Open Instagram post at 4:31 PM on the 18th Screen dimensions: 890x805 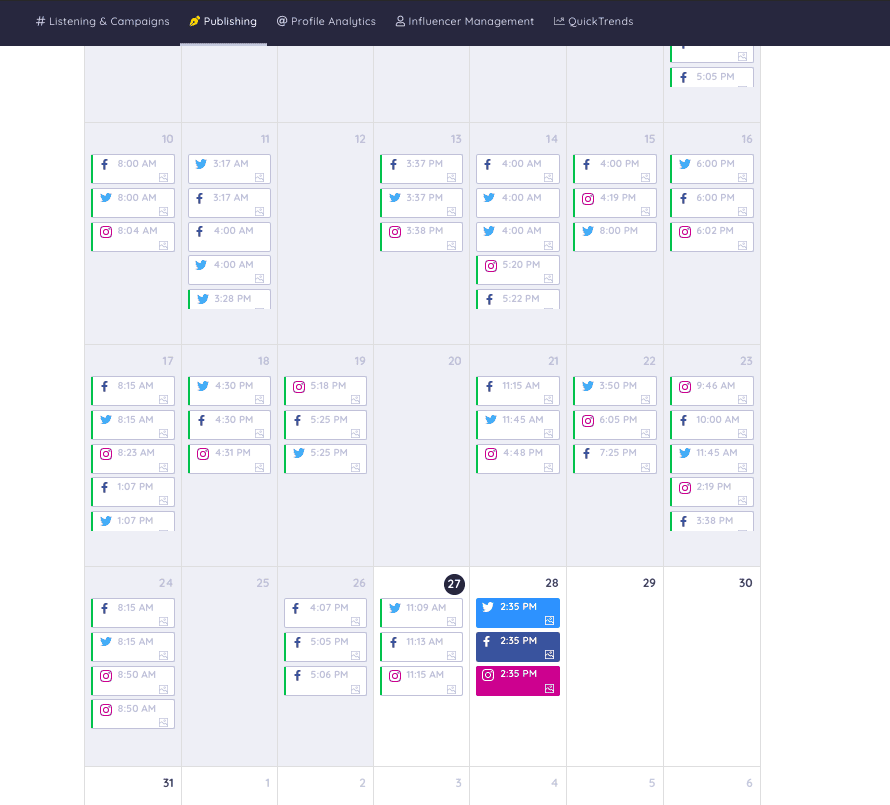pos(229,459)
